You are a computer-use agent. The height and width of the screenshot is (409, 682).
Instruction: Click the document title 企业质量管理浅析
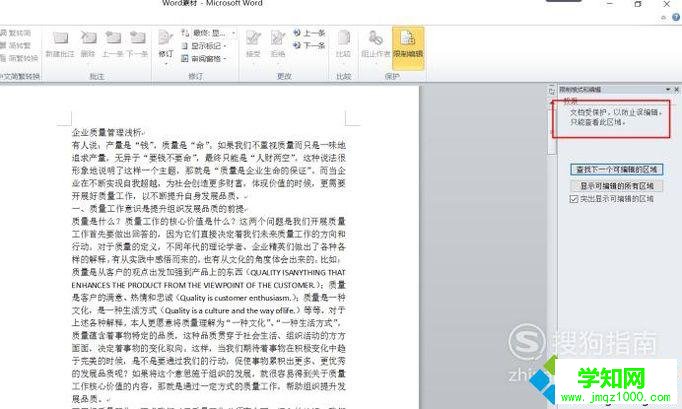click(107, 132)
